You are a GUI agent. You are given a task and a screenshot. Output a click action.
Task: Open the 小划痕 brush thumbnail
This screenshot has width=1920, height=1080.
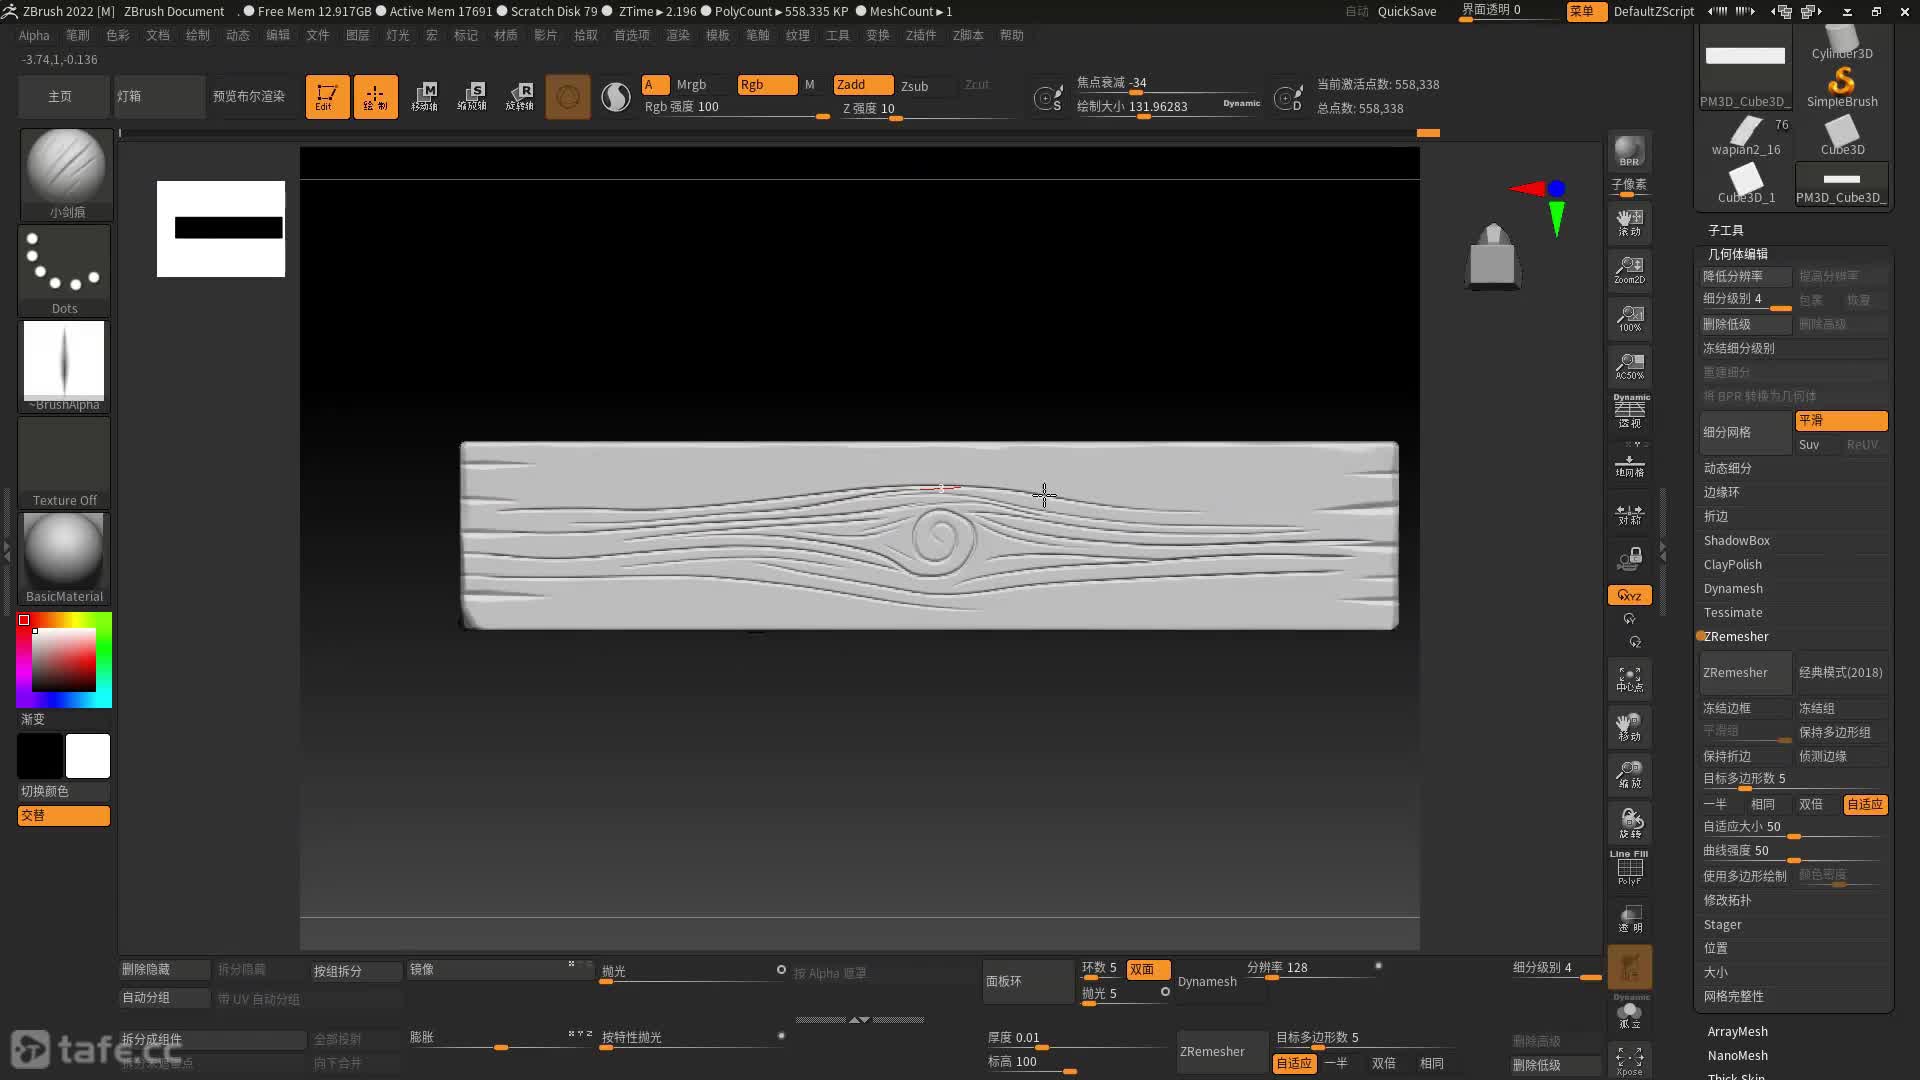[65, 174]
